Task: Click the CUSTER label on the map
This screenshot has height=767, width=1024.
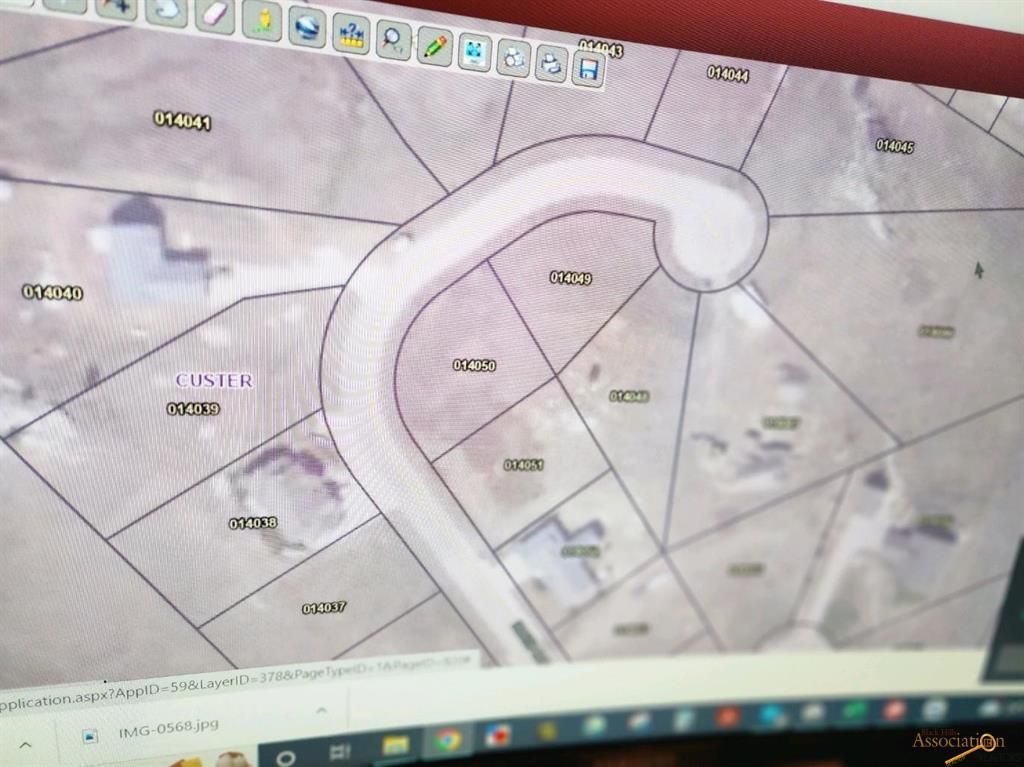Action: coord(214,380)
